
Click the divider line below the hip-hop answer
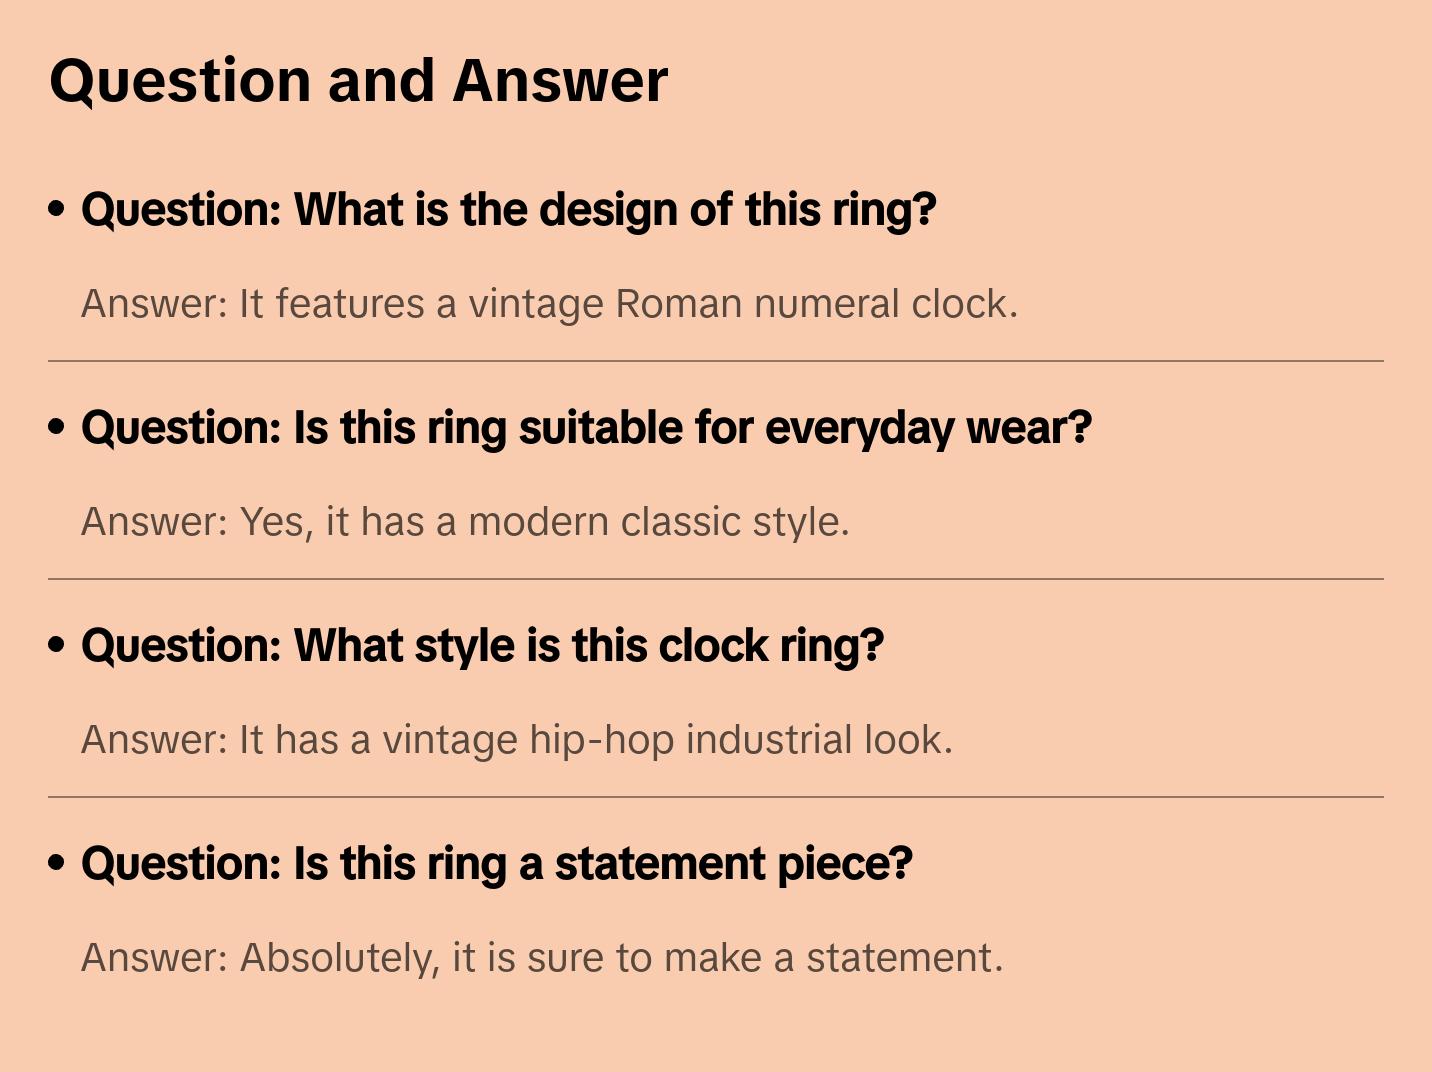pos(716,797)
